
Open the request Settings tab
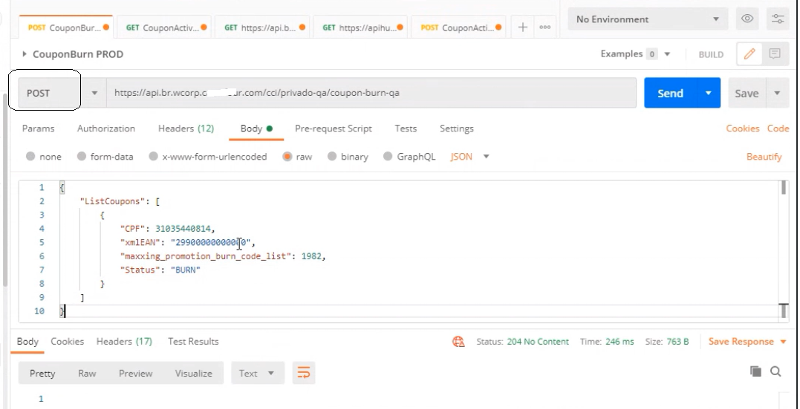(x=457, y=129)
